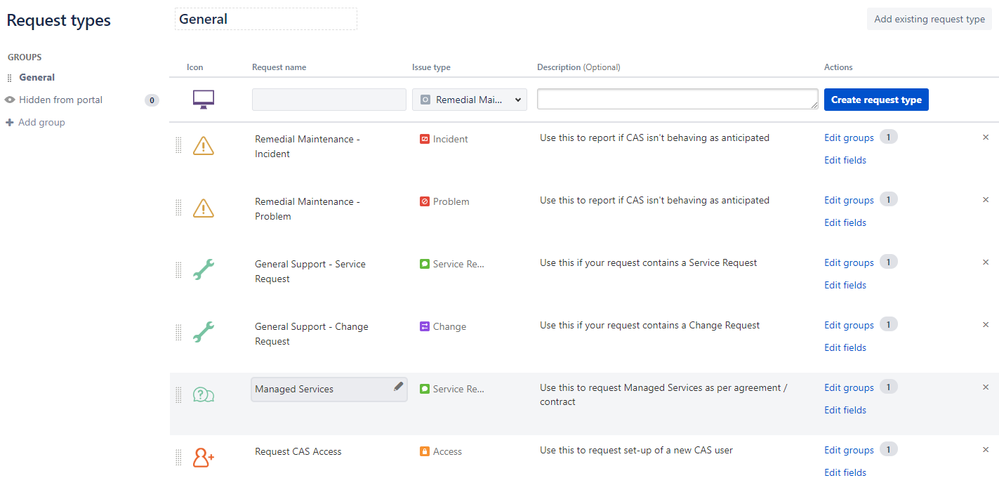Click the monitor icon in the new request row
The image size is (999, 487).
click(x=203, y=99)
